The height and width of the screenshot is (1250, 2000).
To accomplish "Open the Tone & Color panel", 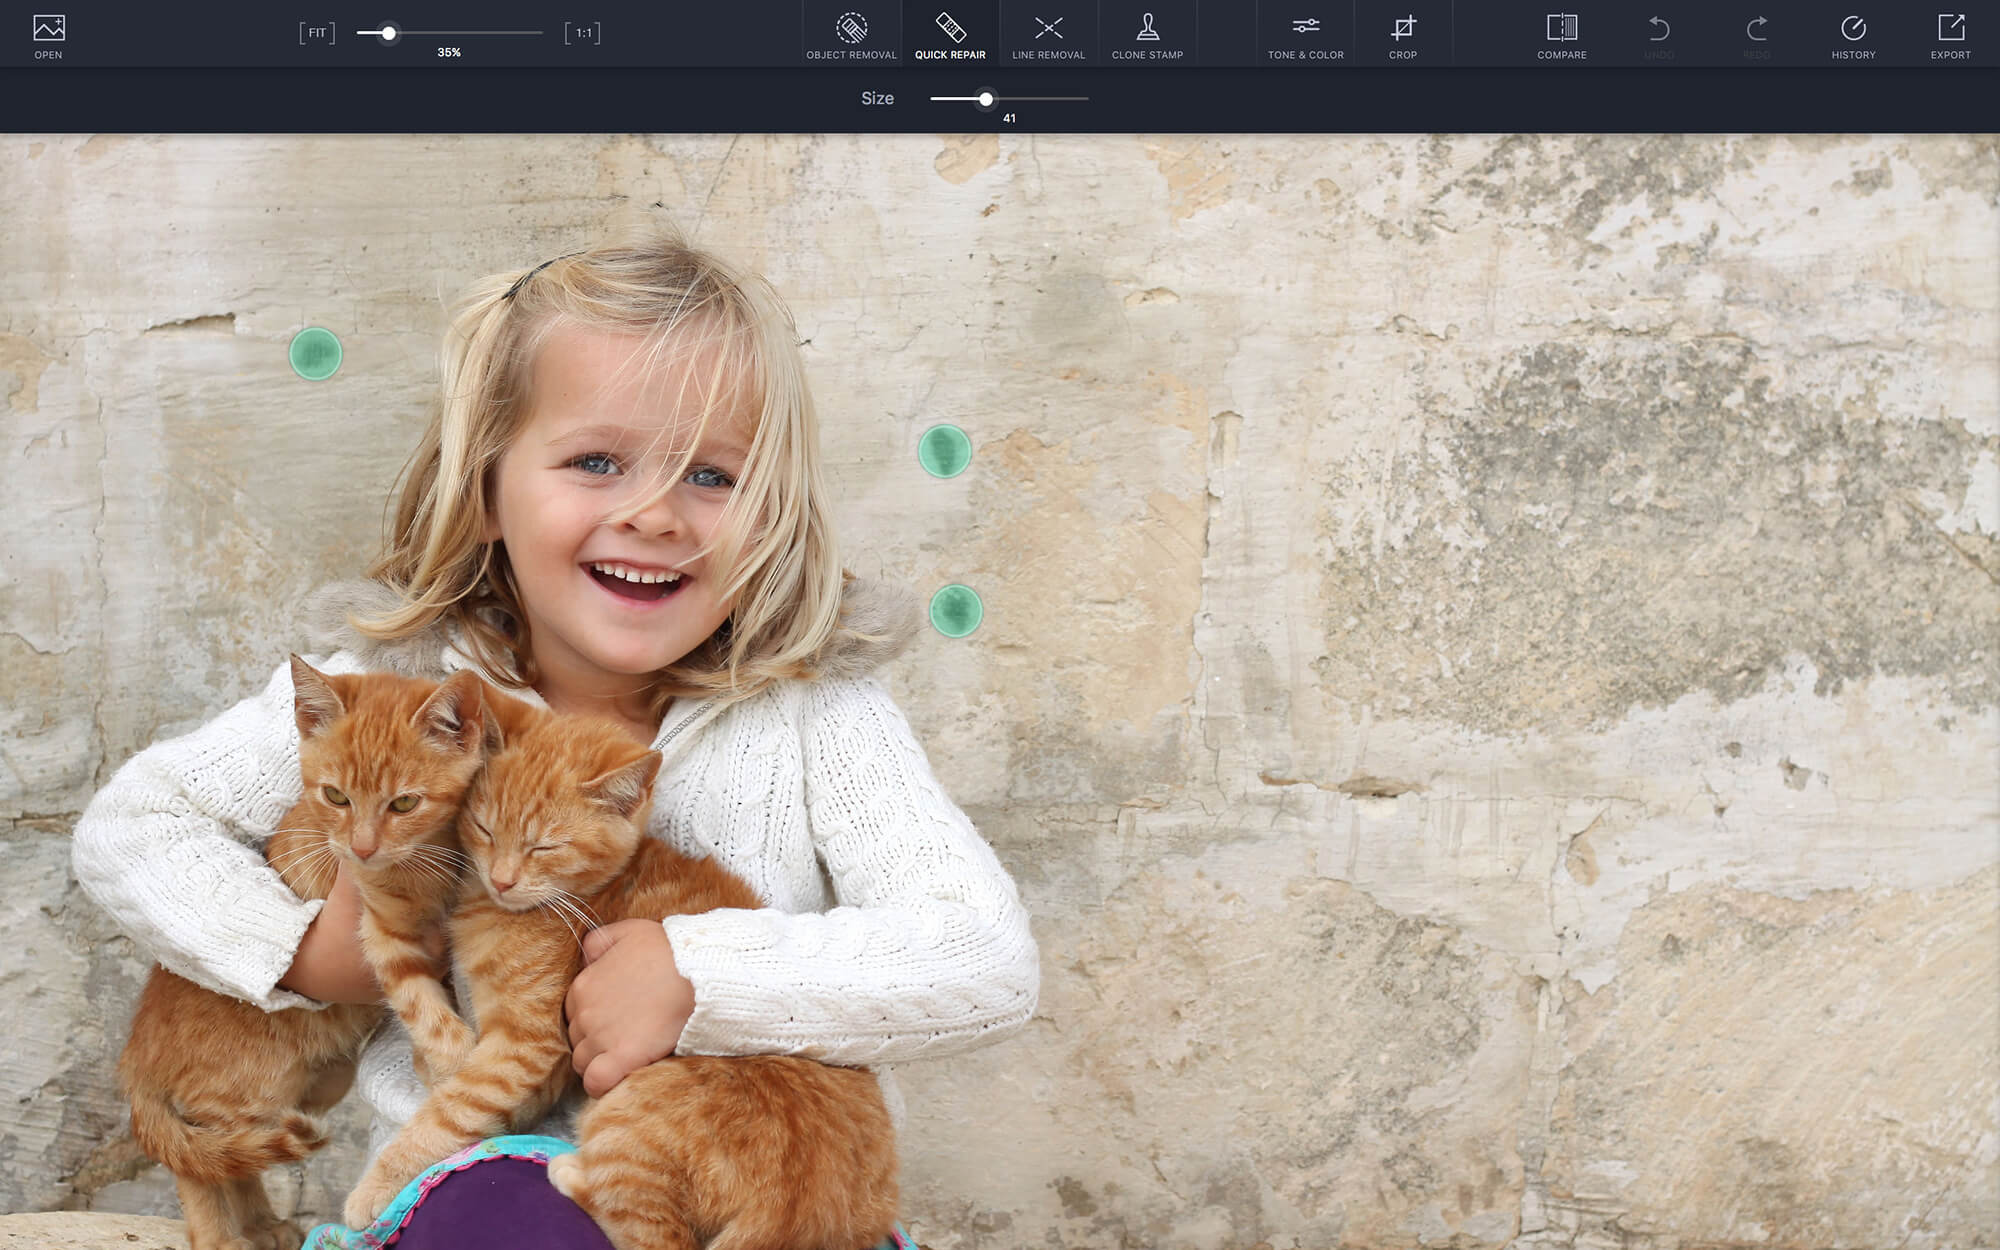I will point(1305,35).
